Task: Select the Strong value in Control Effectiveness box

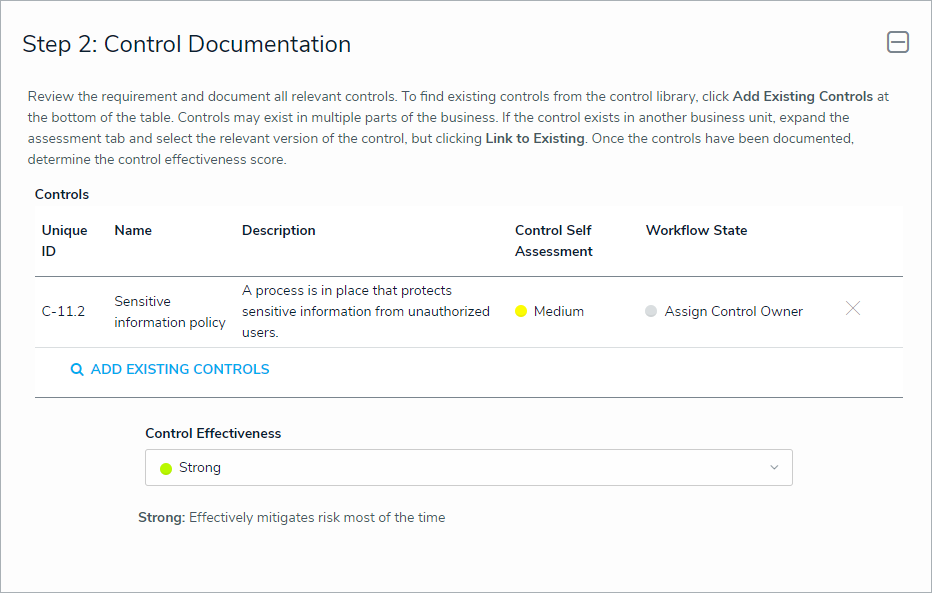Action: click(x=200, y=468)
